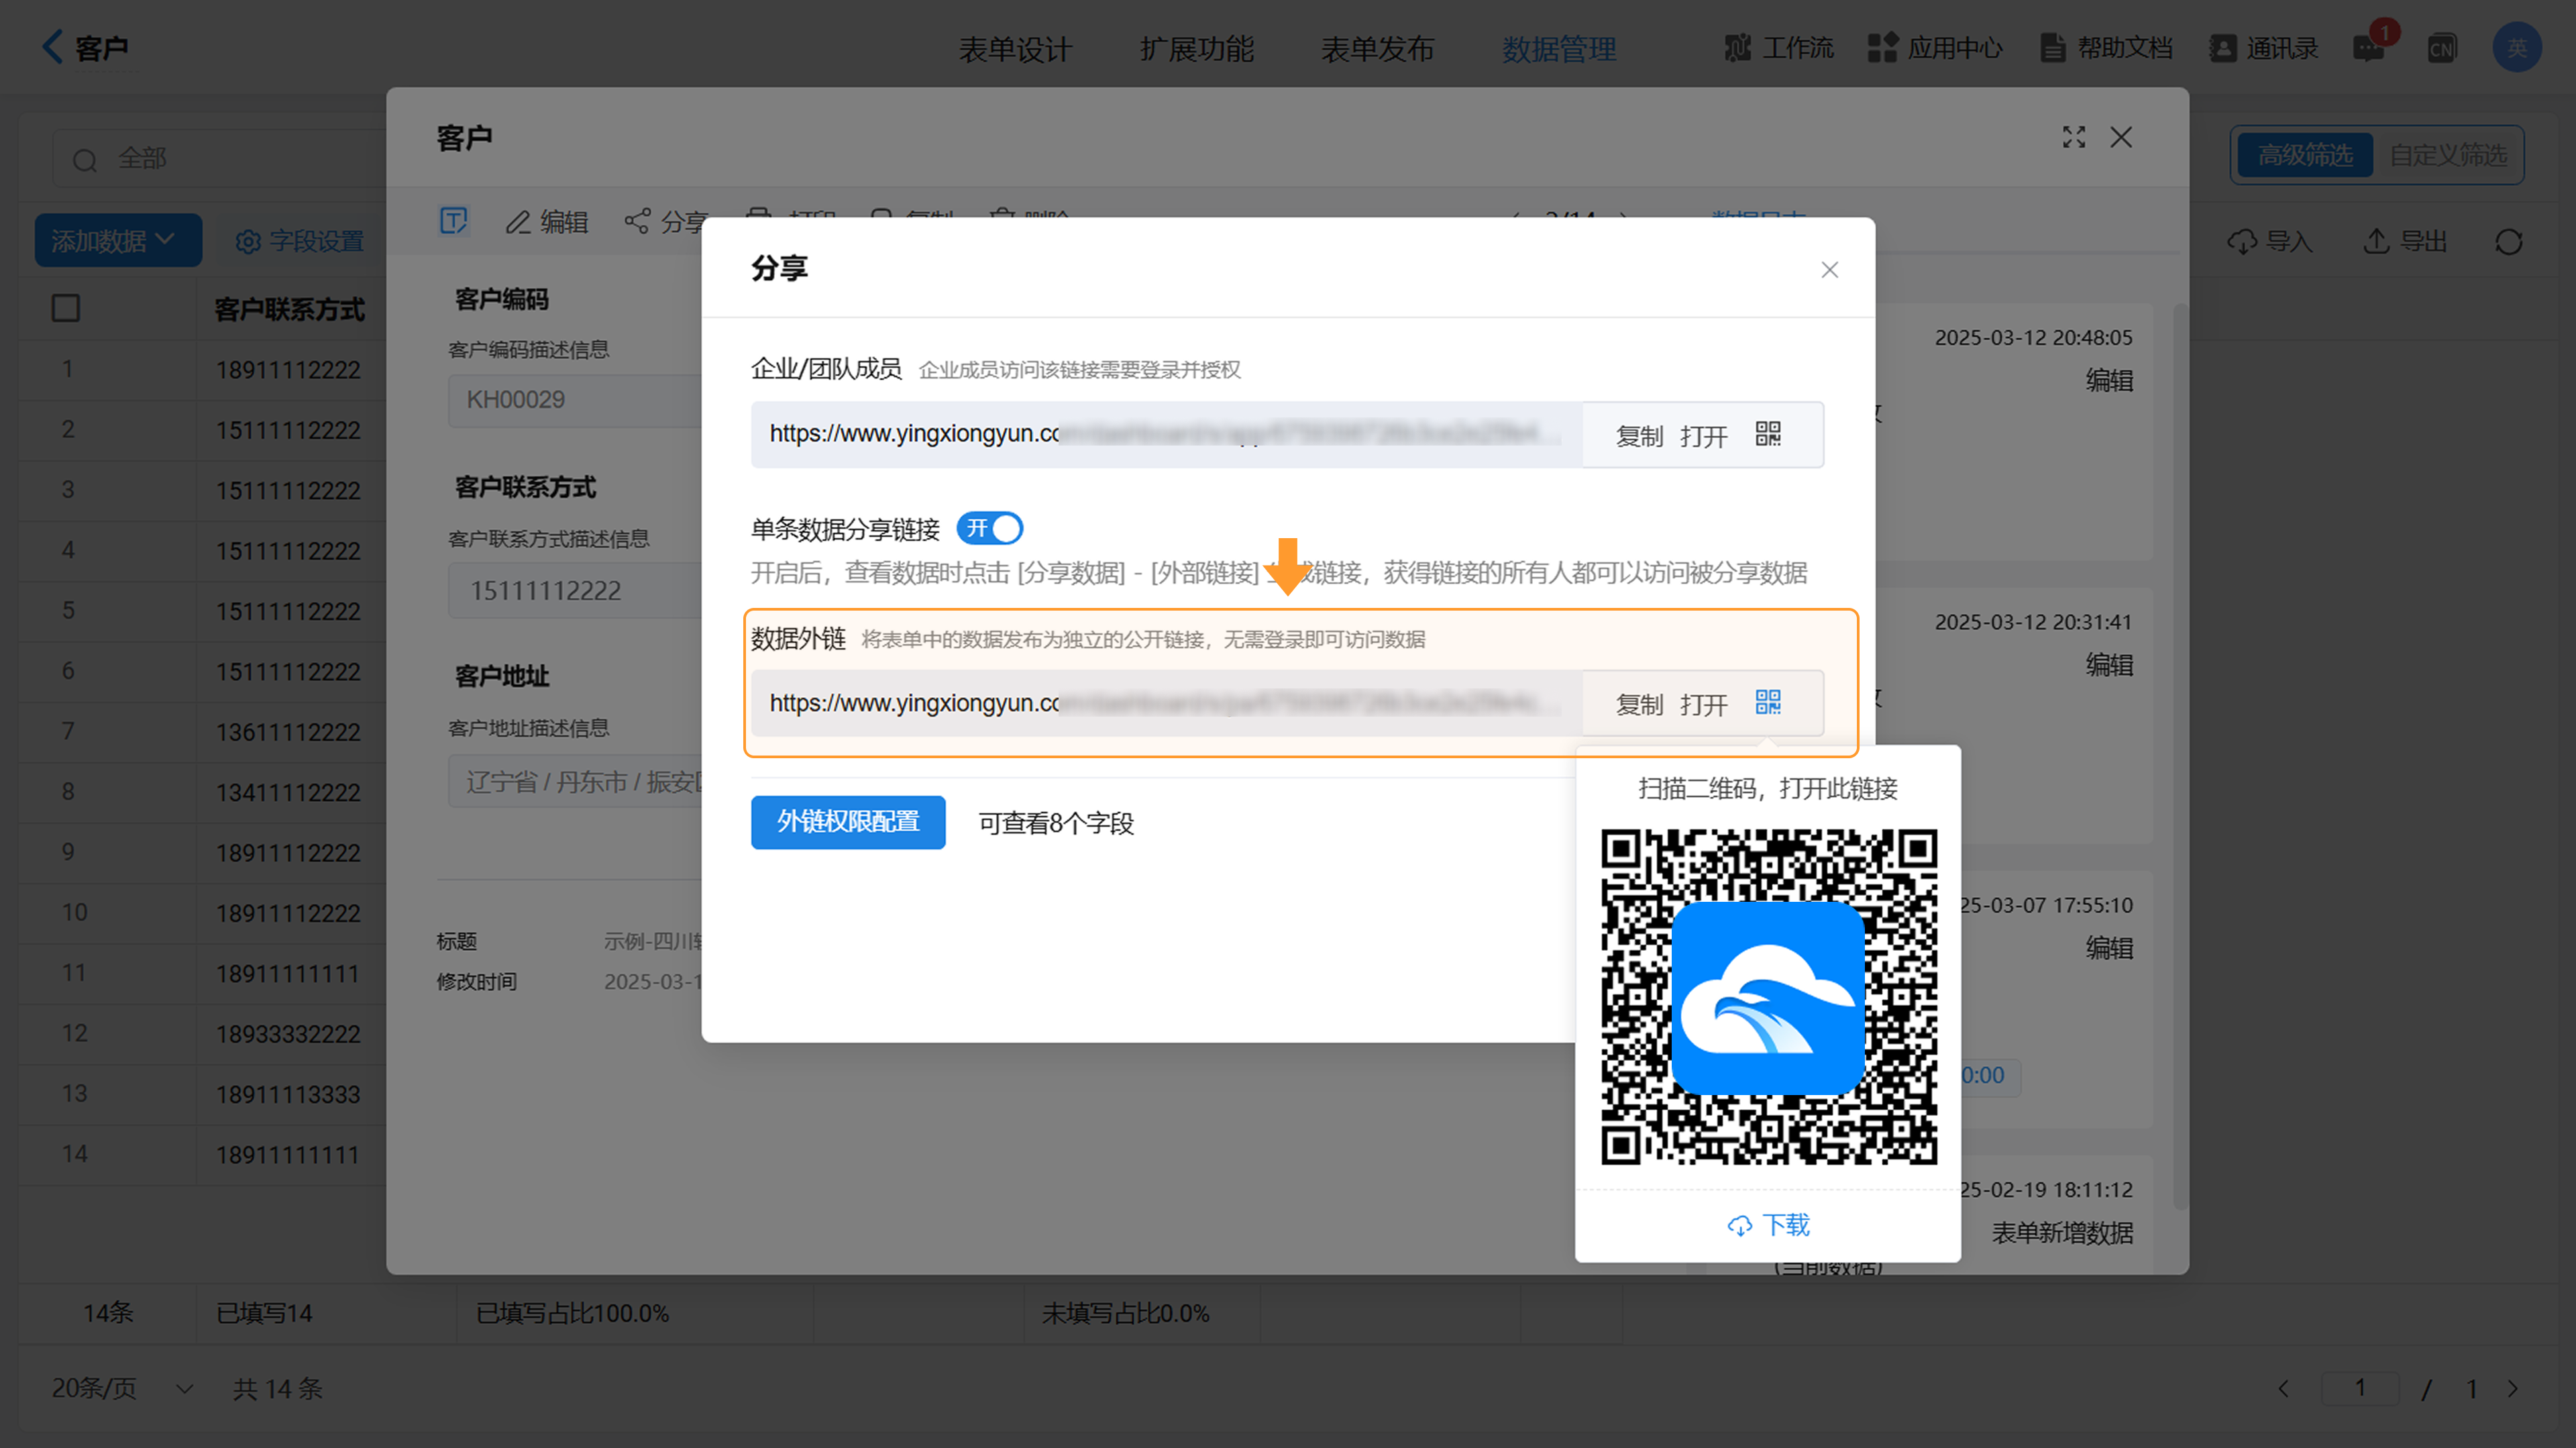This screenshot has width=2576, height=1448.
Task: Go to the next page arrow
Action: (x=2513, y=1388)
